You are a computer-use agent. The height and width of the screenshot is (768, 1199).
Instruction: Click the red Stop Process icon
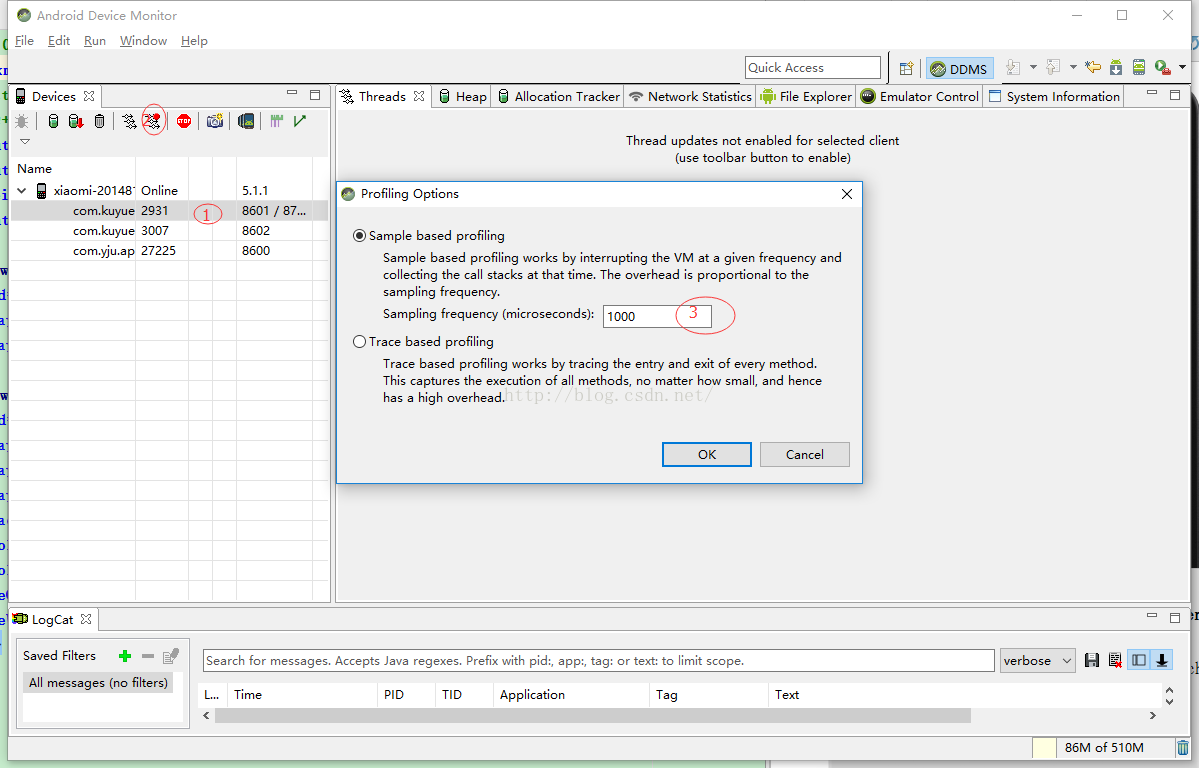click(x=184, y=121)
